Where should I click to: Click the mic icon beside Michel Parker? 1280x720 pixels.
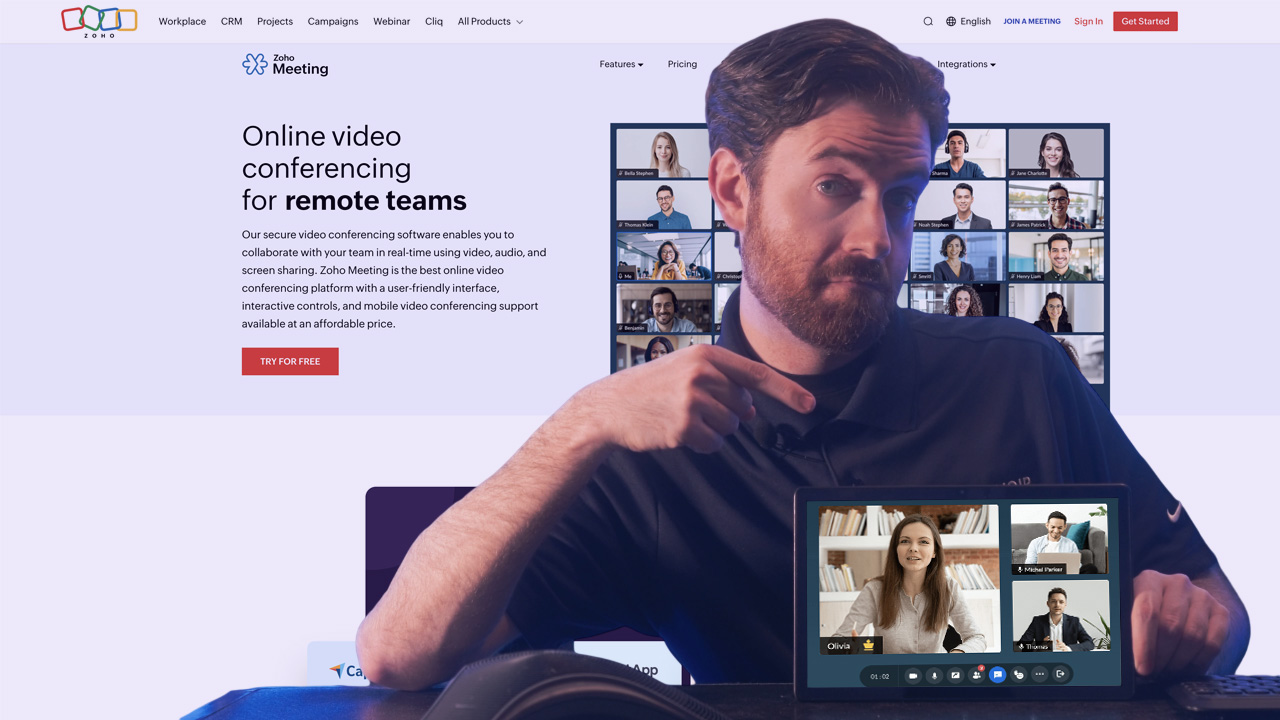pos(1020,570)
